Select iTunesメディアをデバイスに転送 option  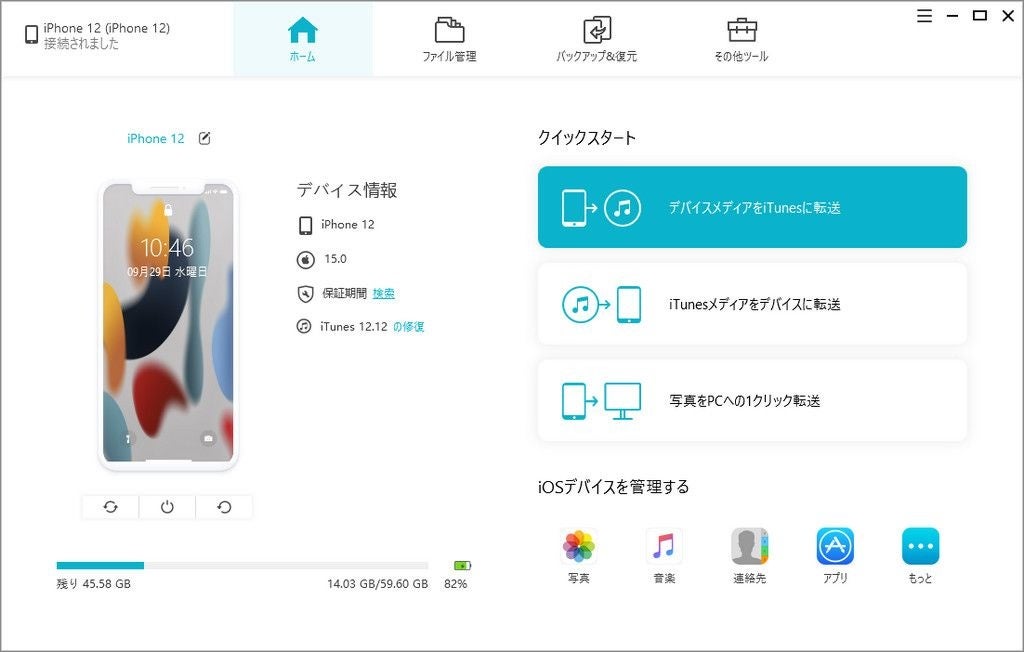click(752, 304)
